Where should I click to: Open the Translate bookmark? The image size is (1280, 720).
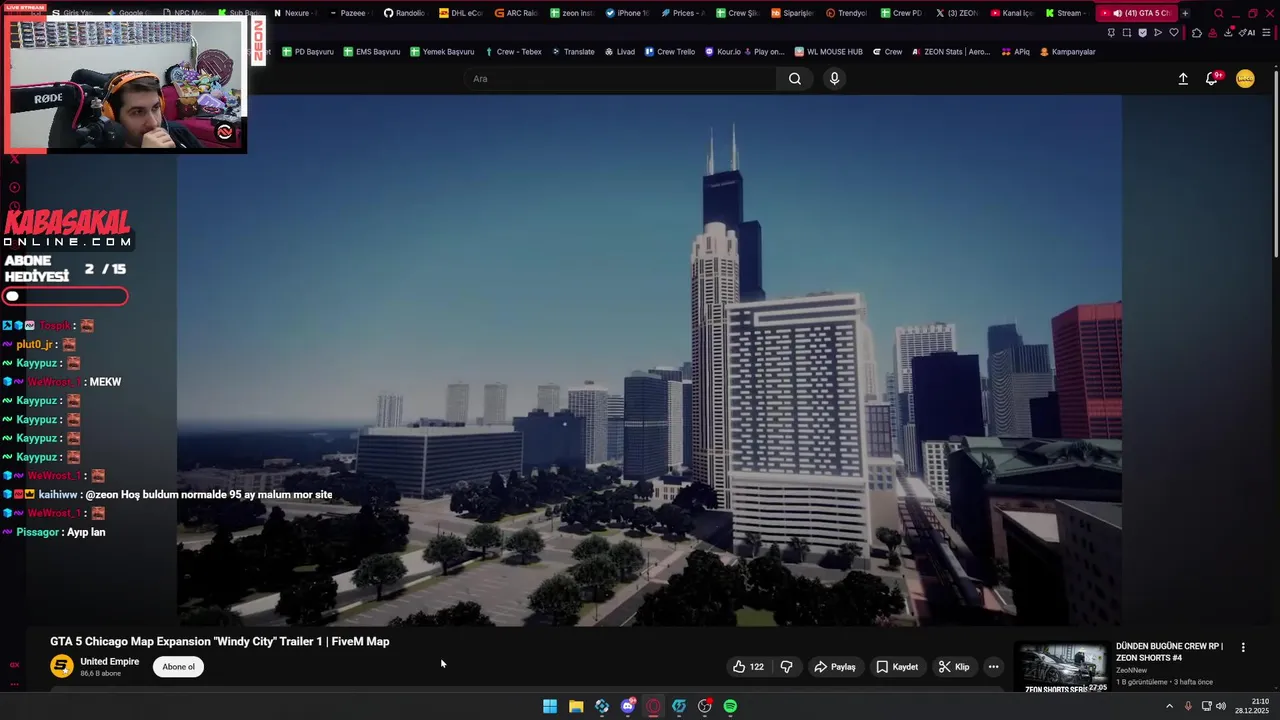click(x=573, y=52)
